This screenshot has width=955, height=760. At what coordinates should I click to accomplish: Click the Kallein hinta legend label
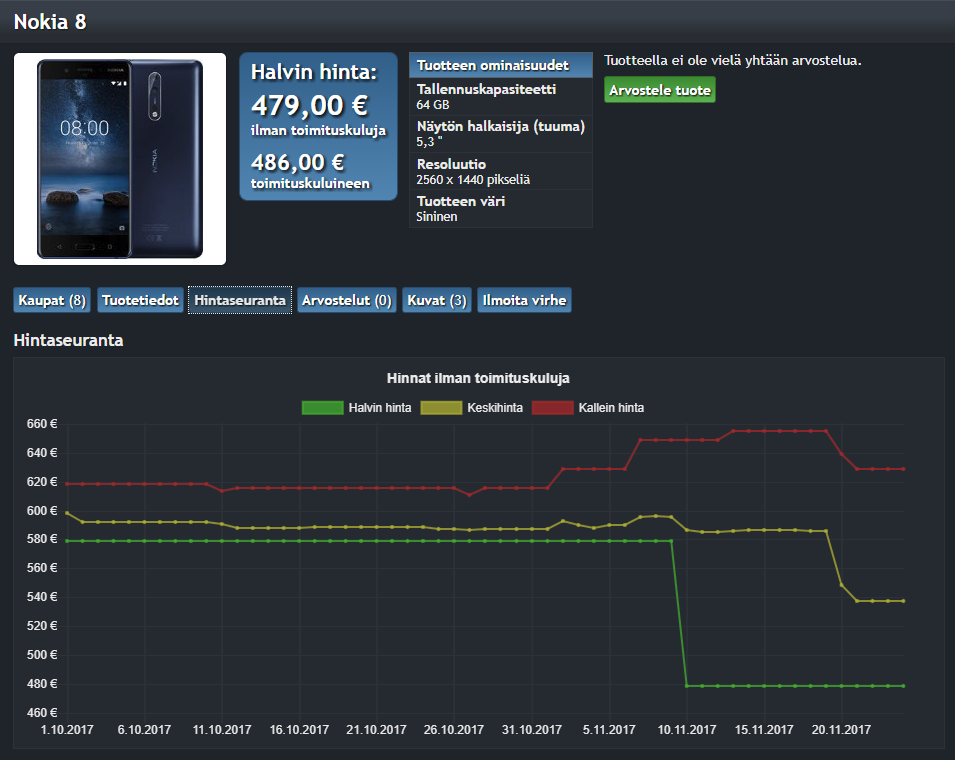coord(611,408)
